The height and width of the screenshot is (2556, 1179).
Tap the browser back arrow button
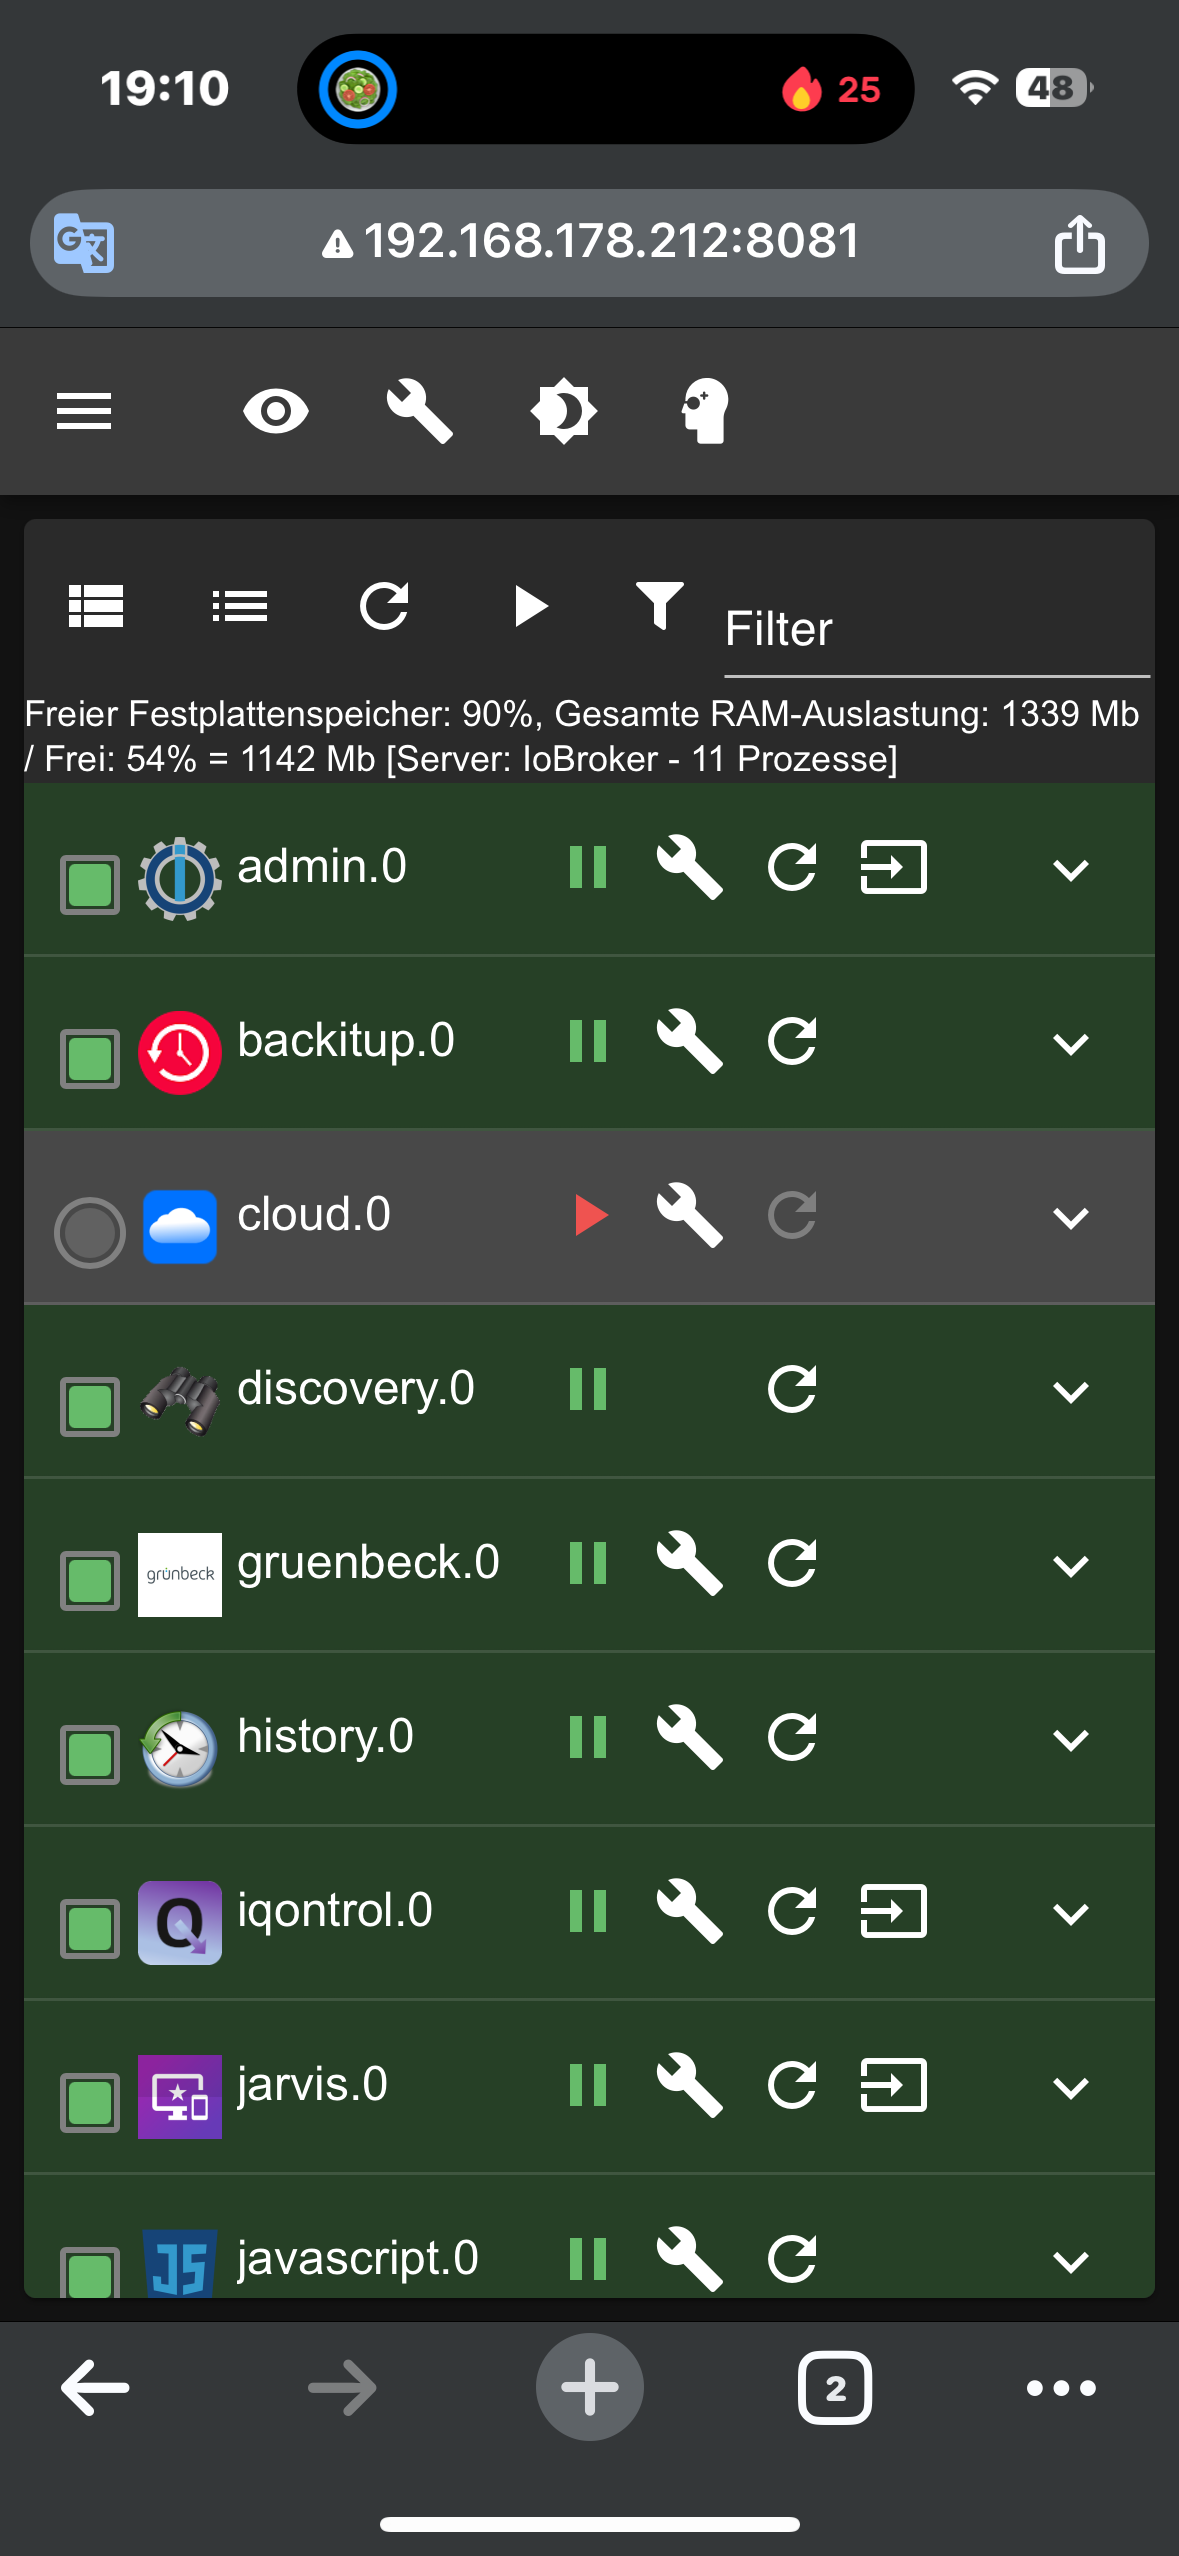coord(95,2388)
